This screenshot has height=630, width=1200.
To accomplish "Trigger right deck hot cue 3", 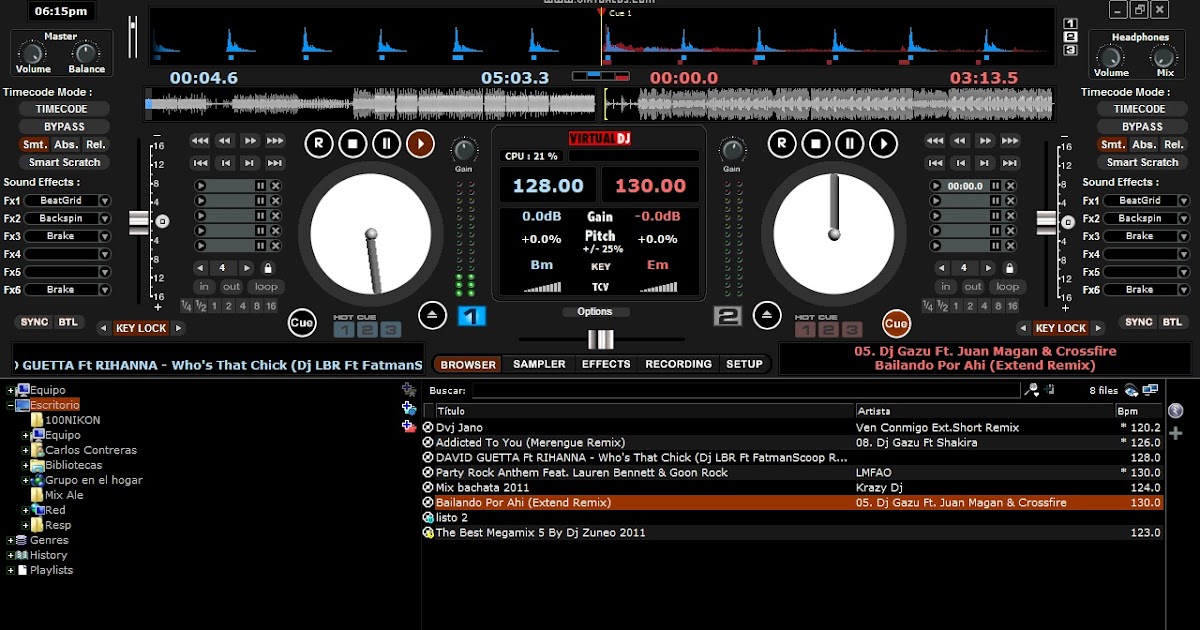I will pos(852,330).
